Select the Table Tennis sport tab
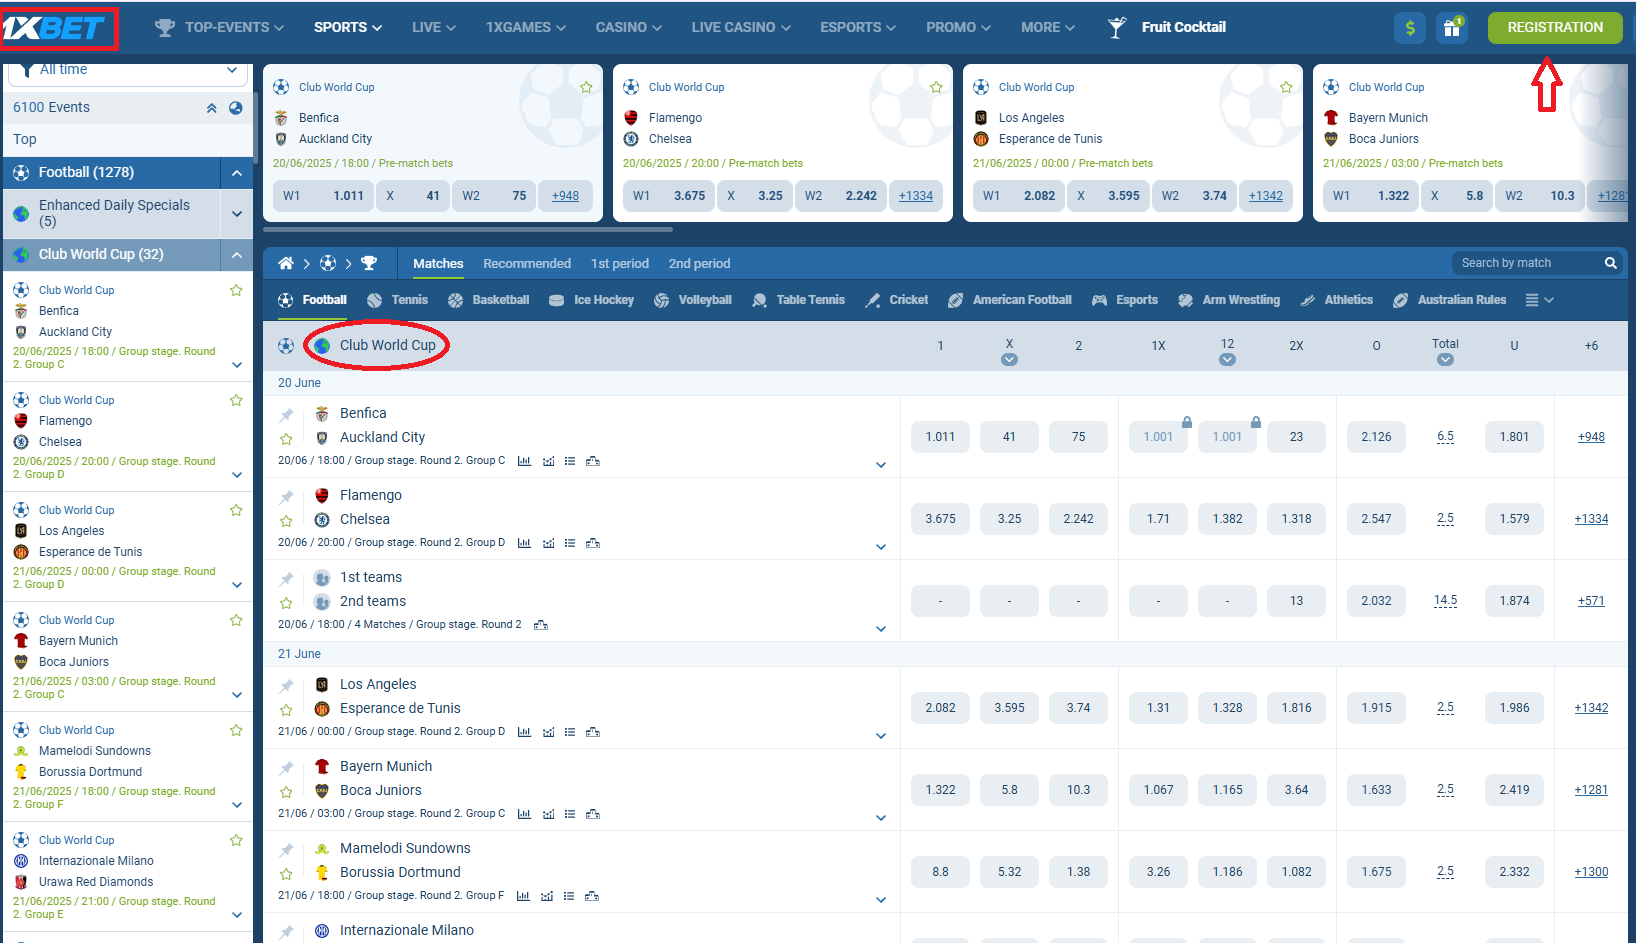Screen dimensions: 1636x943 [799, 300]
